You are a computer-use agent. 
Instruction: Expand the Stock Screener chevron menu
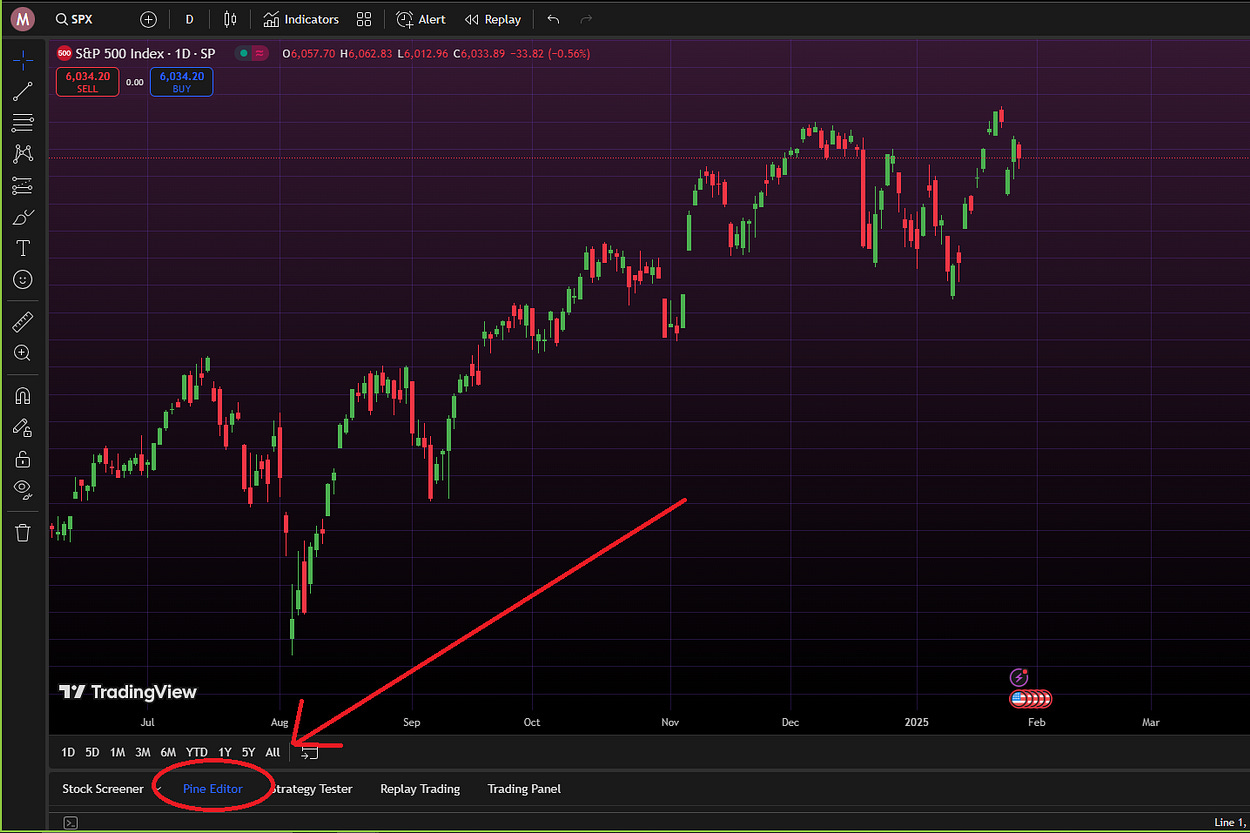157,789
